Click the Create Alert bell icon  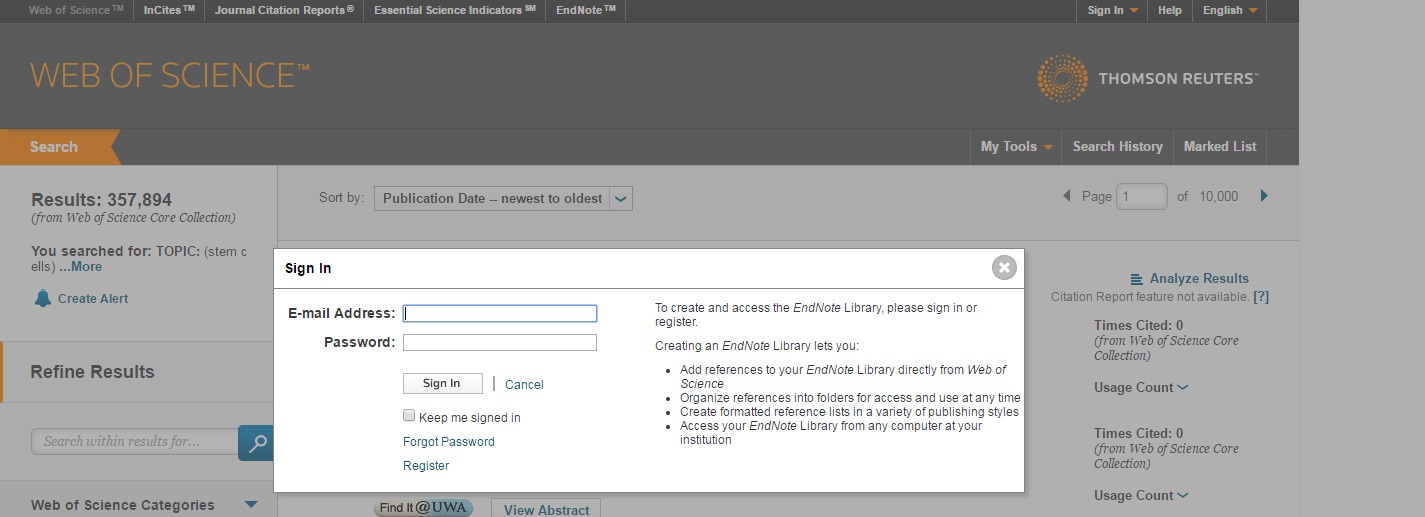pos(42,298)
